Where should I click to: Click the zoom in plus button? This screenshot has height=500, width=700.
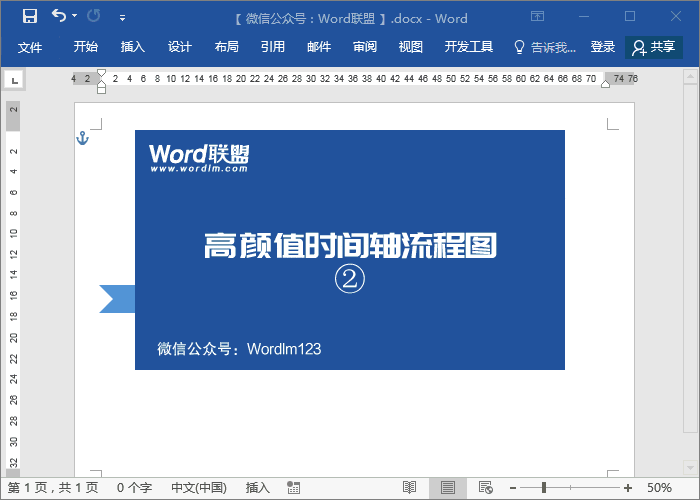point(628,488)
